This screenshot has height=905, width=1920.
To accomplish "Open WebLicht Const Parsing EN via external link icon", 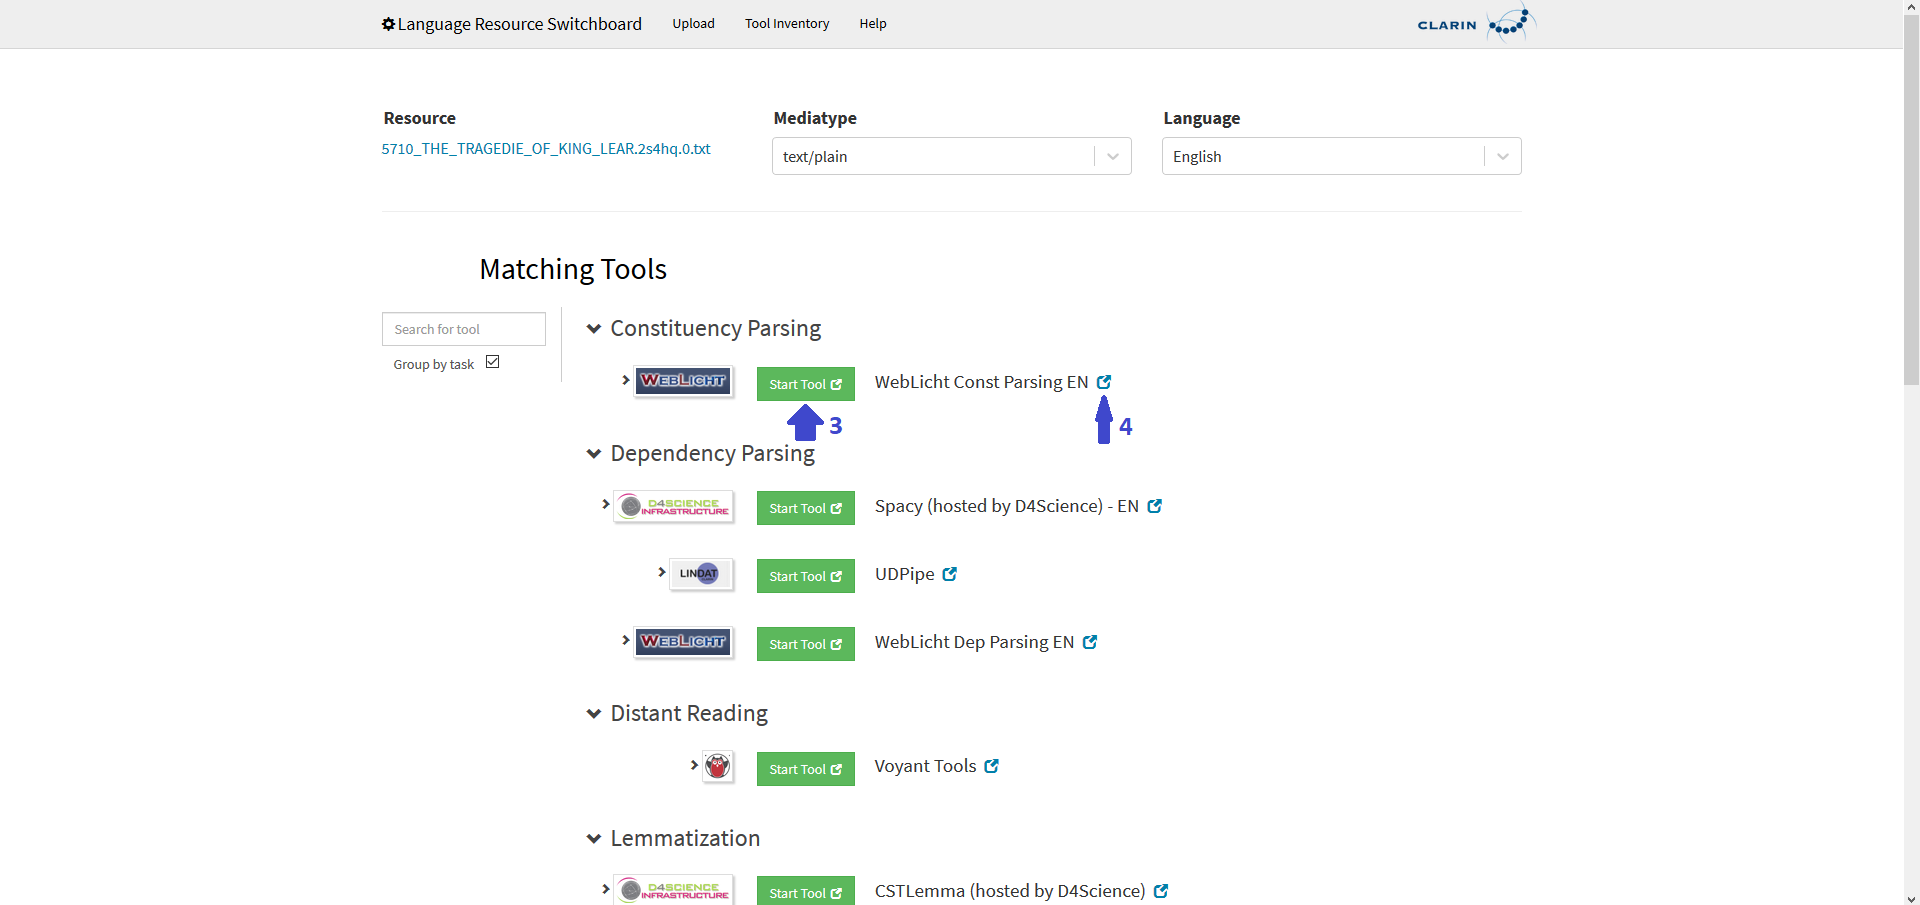I will tap(1104, 381).
